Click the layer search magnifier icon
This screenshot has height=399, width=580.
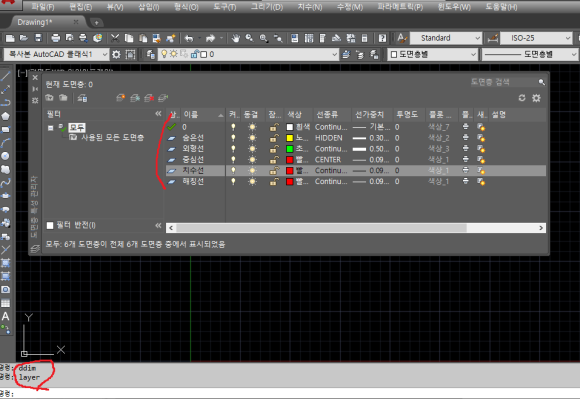click(542, 82)
